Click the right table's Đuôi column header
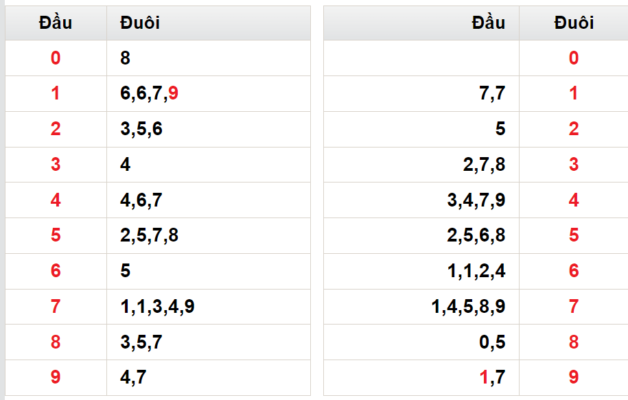Viewport: 628px width, 400px height. (x=574, y=23)
